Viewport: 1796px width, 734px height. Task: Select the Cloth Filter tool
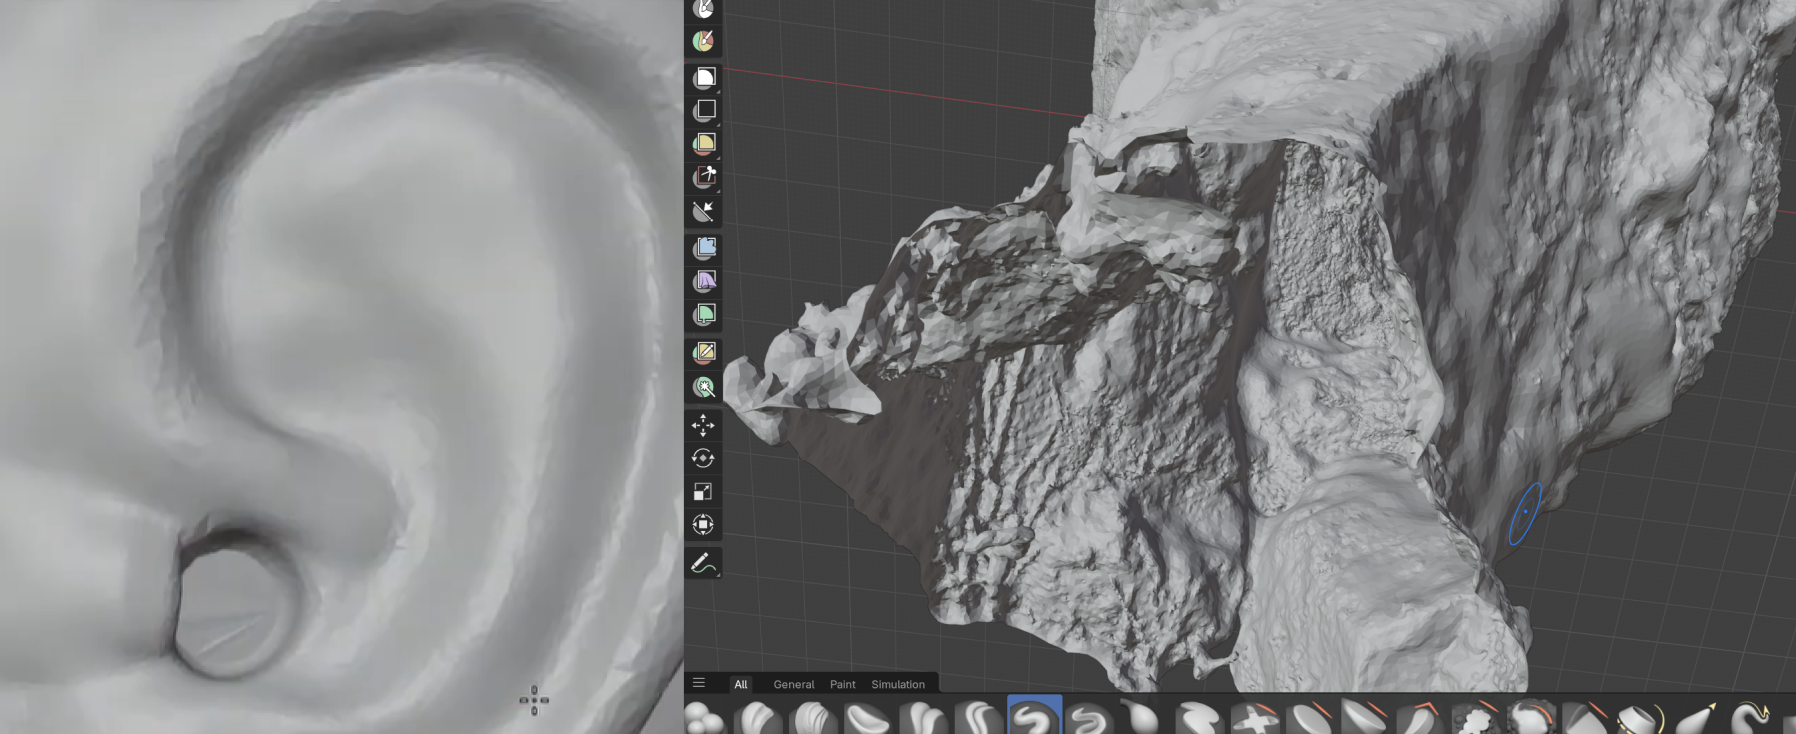pyautogui.click(x=704, y=281)
